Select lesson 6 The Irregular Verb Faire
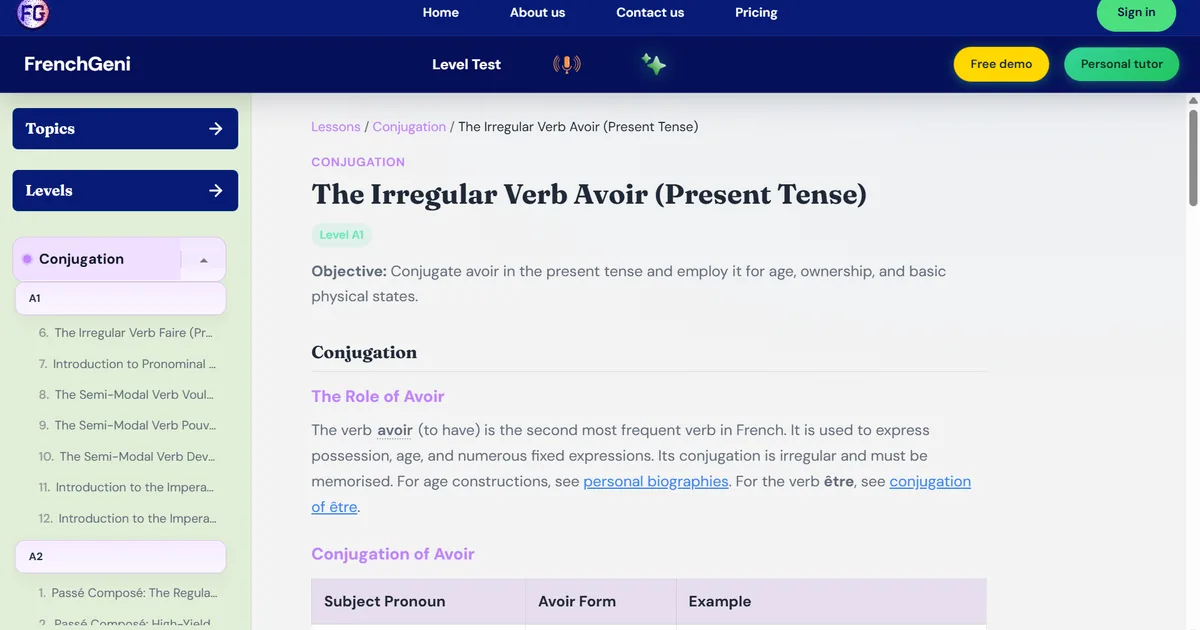This screenshot has height=630, width=1200. click(126, 333)
